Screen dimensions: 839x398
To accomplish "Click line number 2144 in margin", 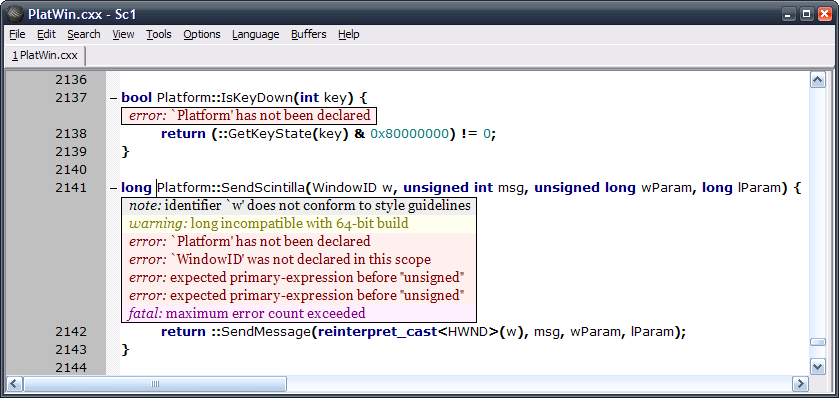I will coord(71,368).
